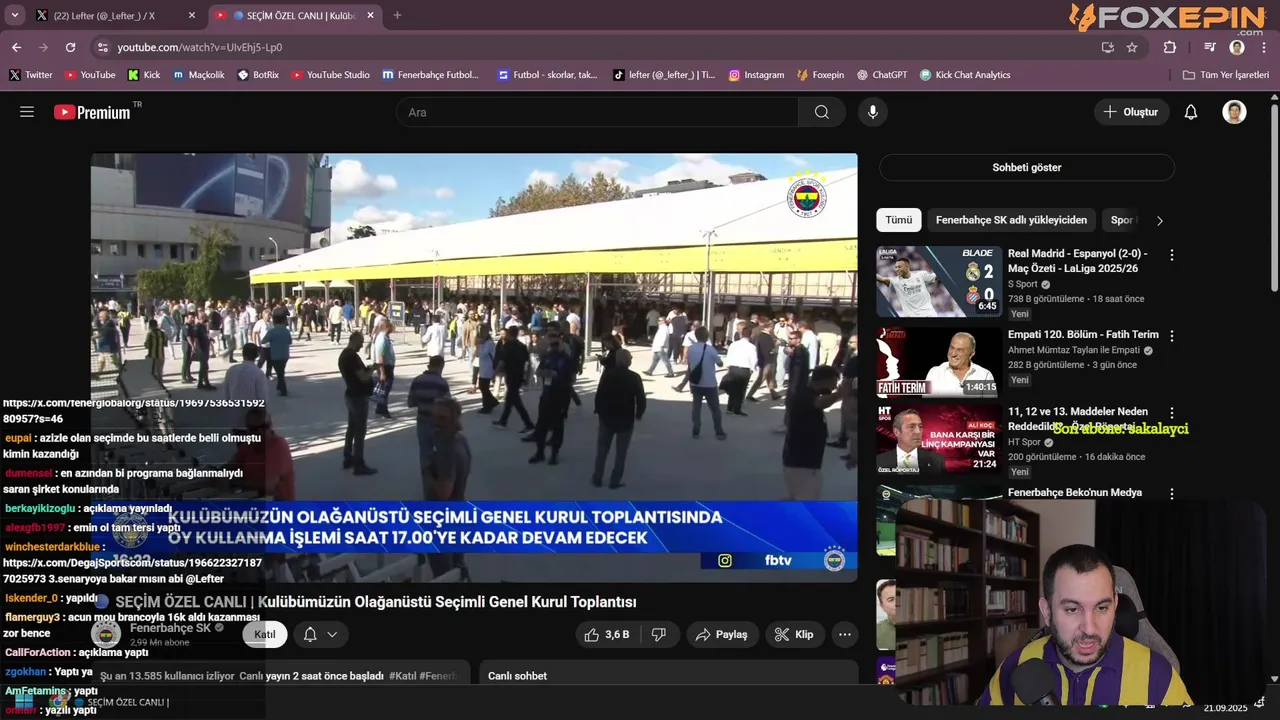Click the search magnifier button
The height and width of the screenshot is (720, 1280).
[822, 112]
